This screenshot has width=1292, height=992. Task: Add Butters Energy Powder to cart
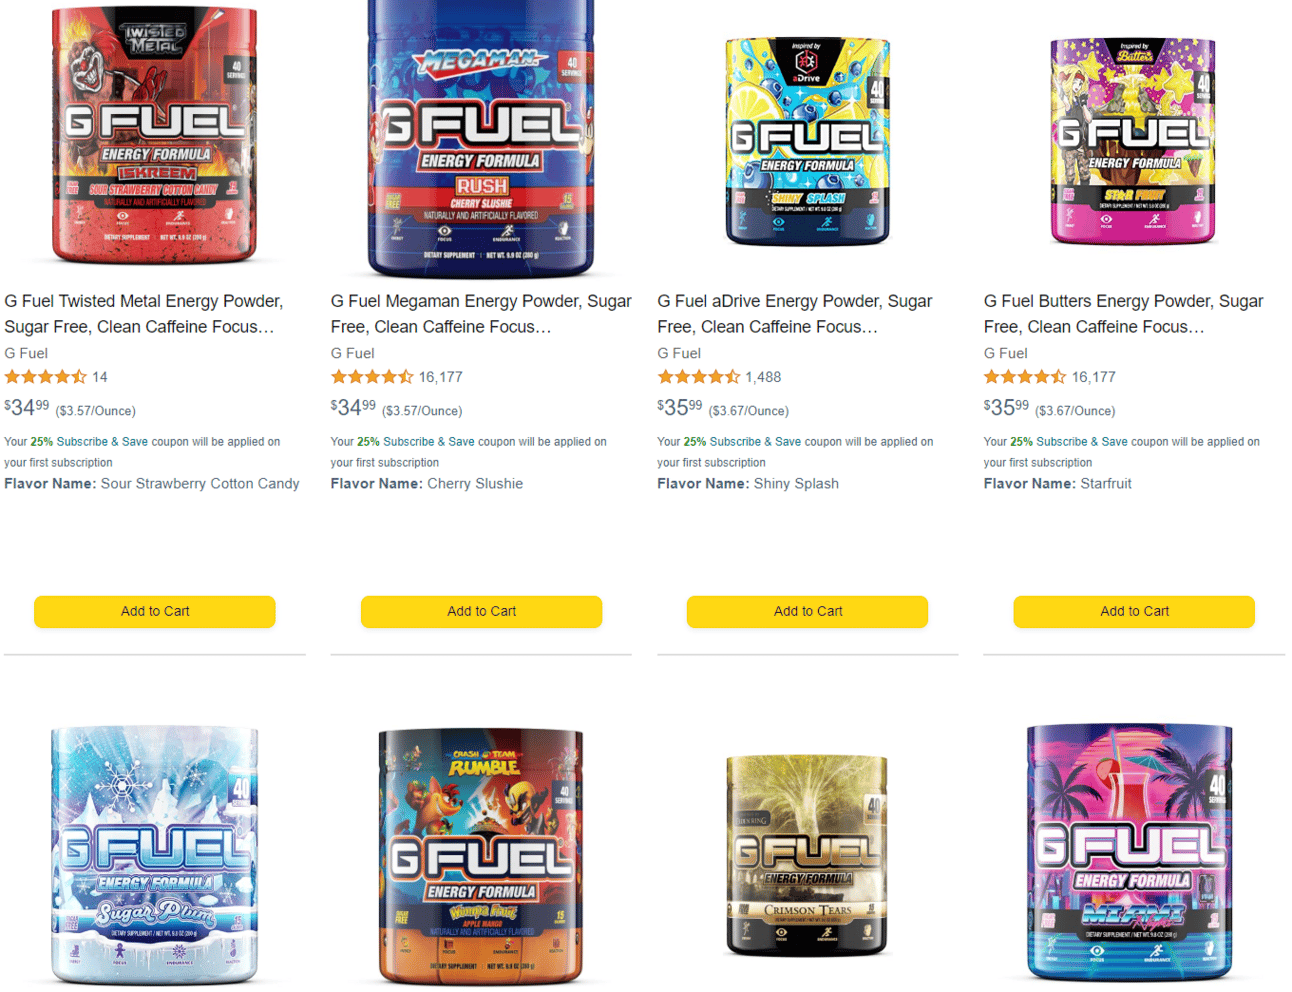[1134, 612]
